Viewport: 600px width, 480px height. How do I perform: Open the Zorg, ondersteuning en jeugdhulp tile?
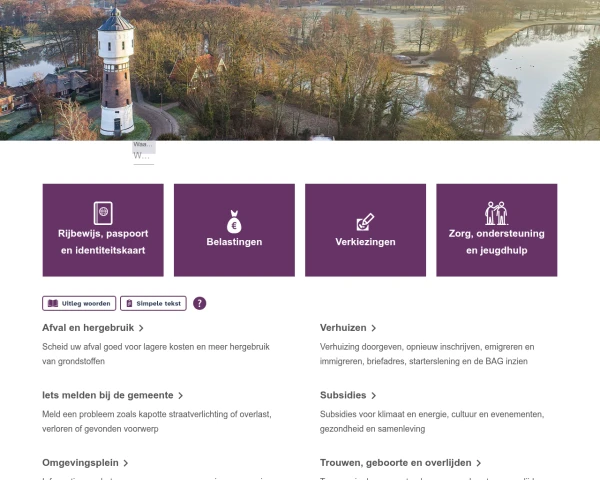pyautogui.click(x=497, y=230)
